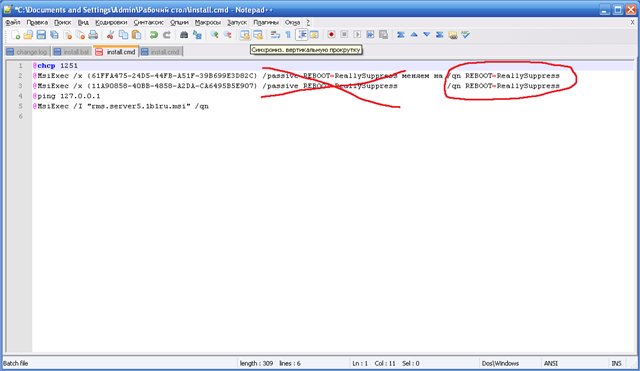640x371 pixels.
Task: Open the Вид menu
Action: (83, 22)
